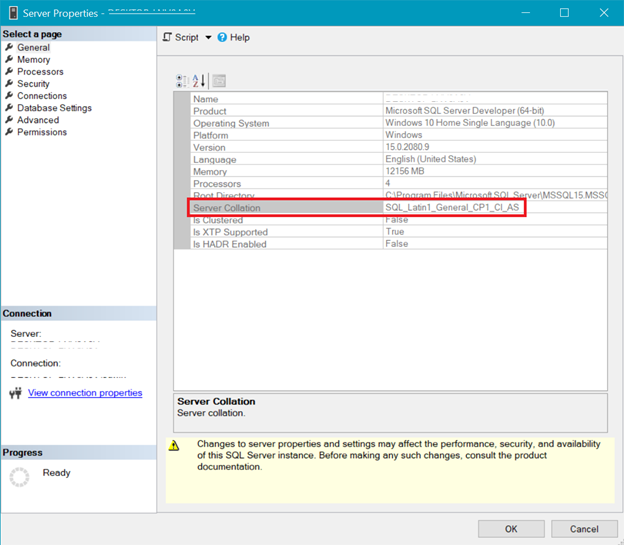The height and width of the screenshot is (545, 624).
Task: Click the wrench icon beside General
Action: pos(9,47)
